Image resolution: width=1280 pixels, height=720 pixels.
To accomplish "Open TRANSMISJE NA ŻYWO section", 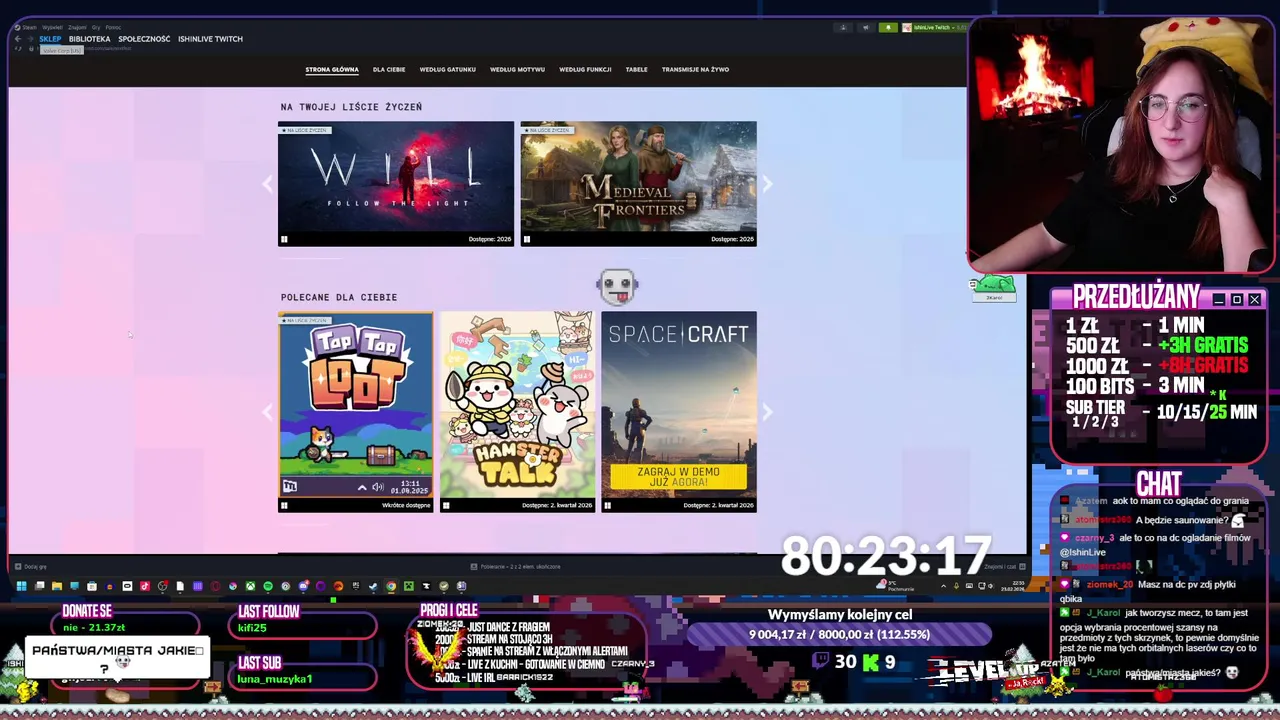I will 695,70.
